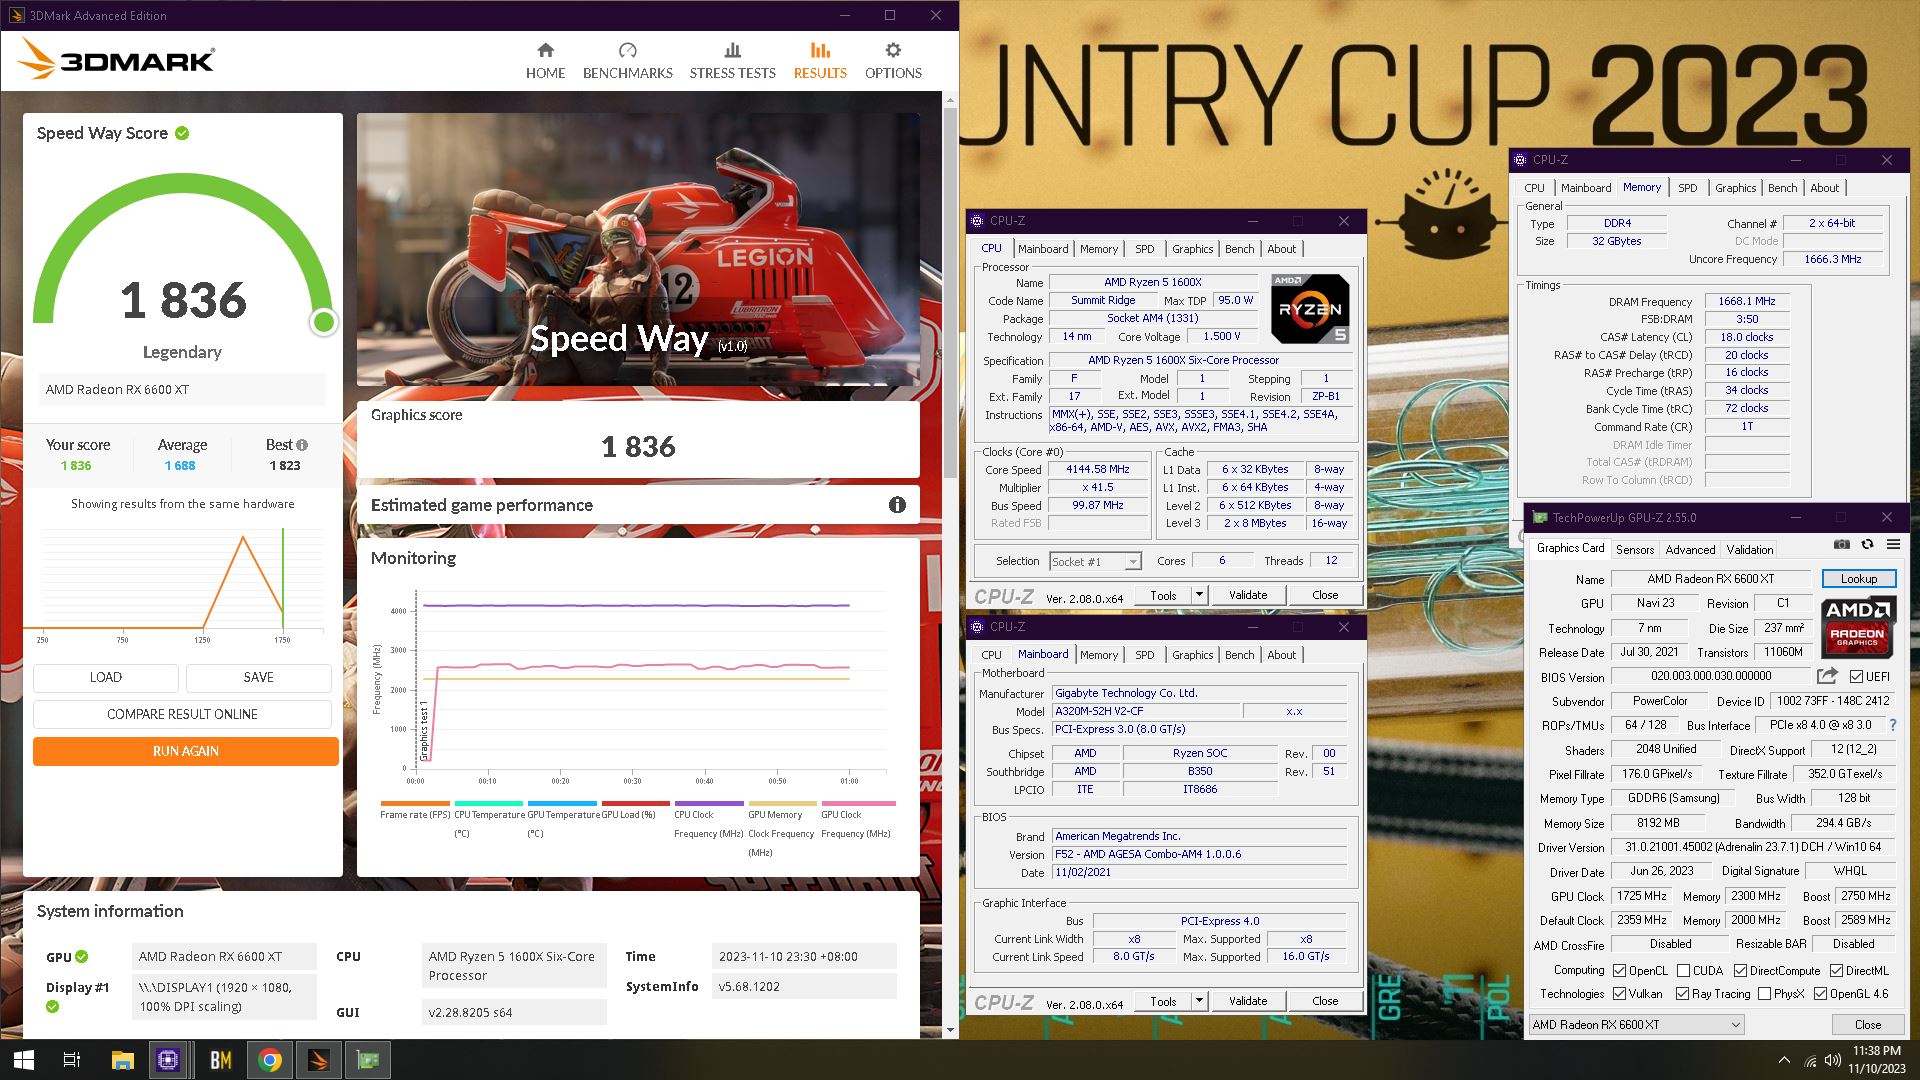Click the Tools button in CPU-Z Mainboard window

[x=1163, y=1001]
